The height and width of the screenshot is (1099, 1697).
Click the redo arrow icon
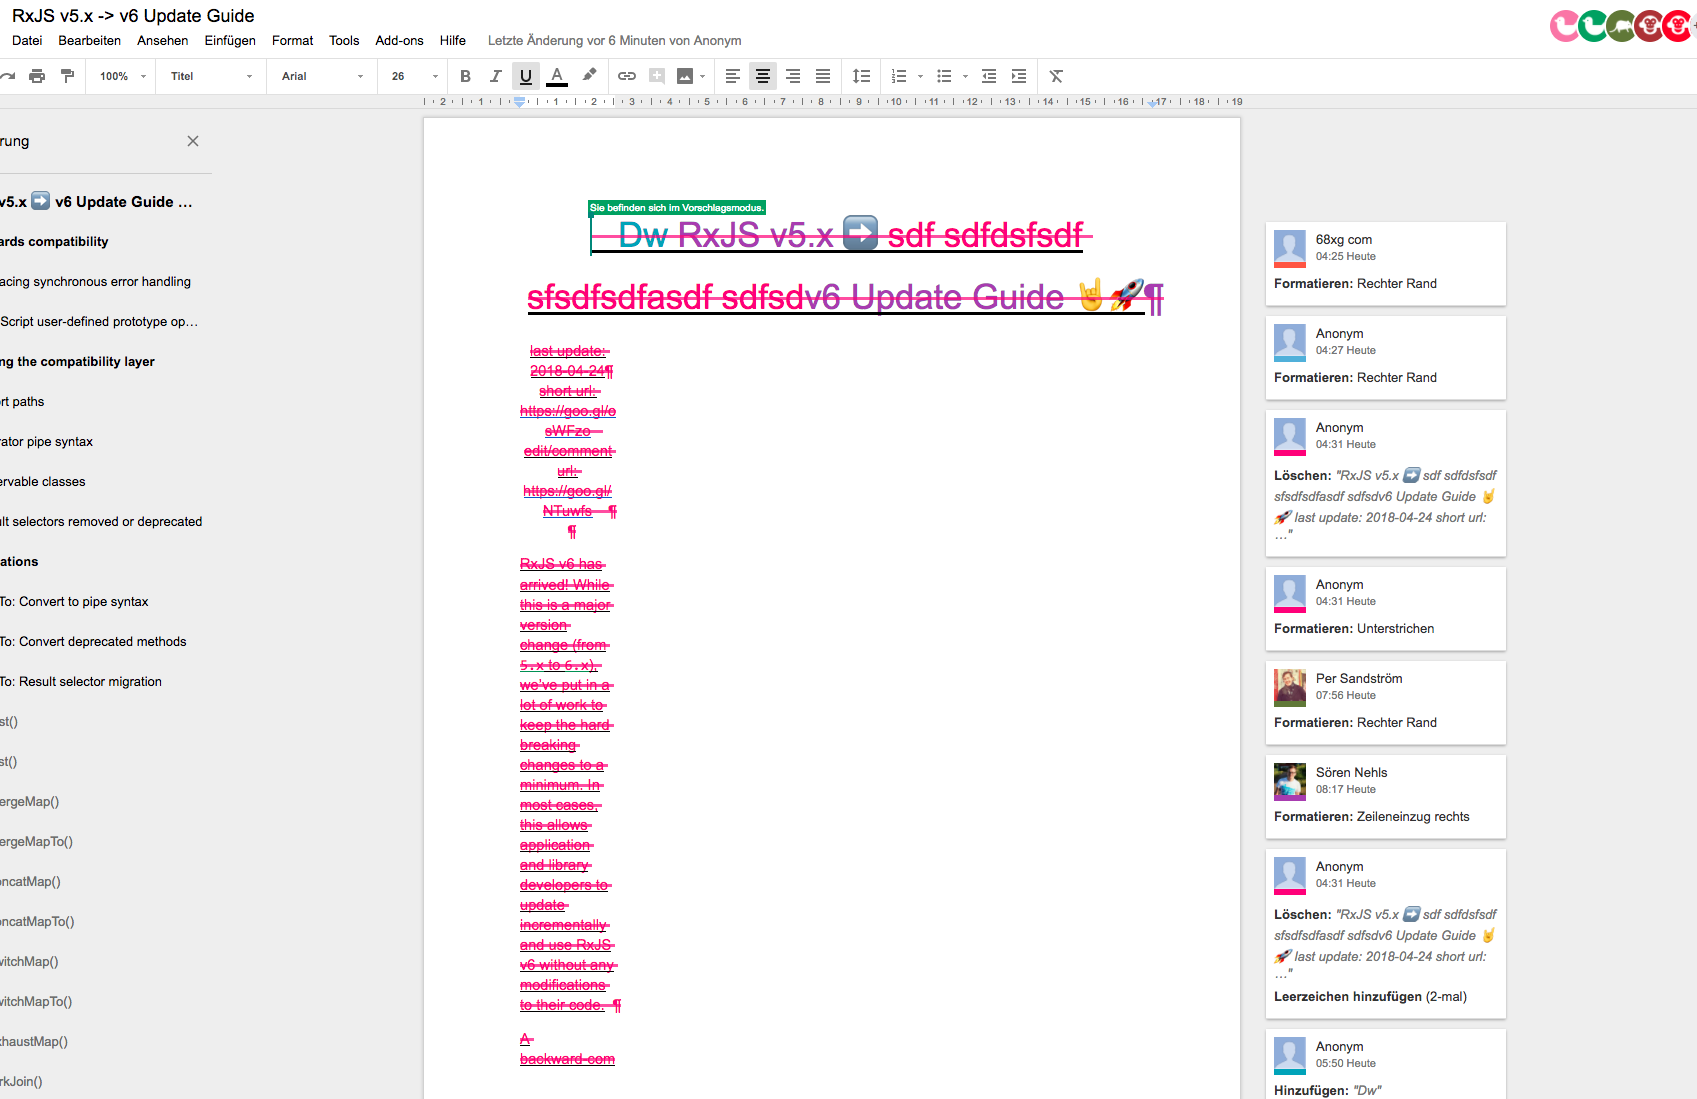coord(7,76)
